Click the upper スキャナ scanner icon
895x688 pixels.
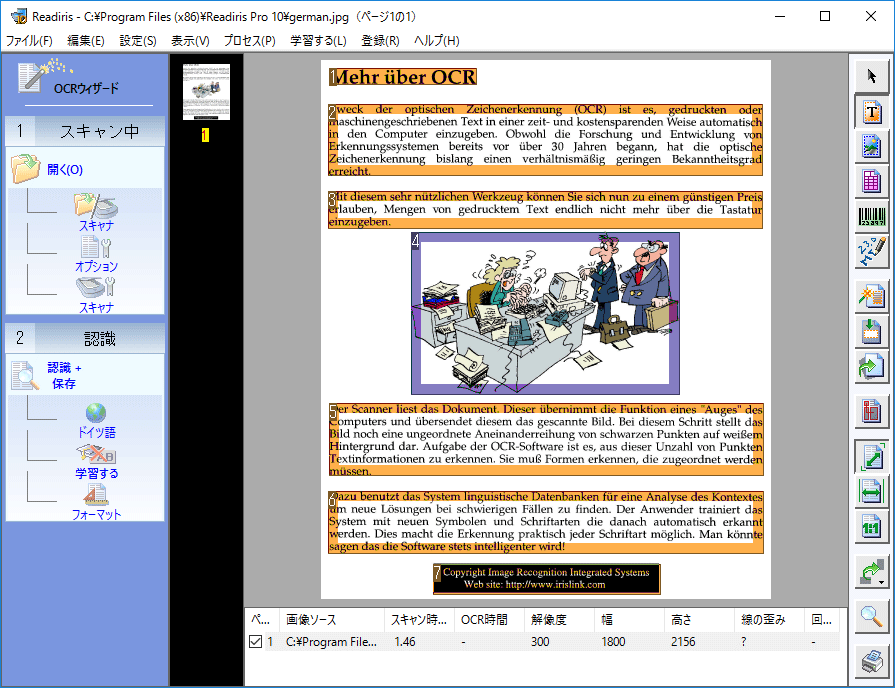click(96, 212)
